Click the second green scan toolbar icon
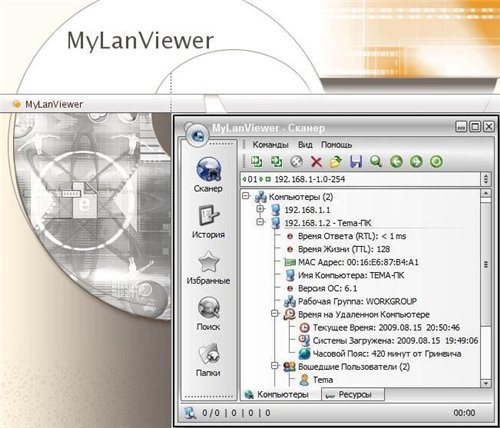The height and width of the screenshot is (428, 500). pos(276,162)
